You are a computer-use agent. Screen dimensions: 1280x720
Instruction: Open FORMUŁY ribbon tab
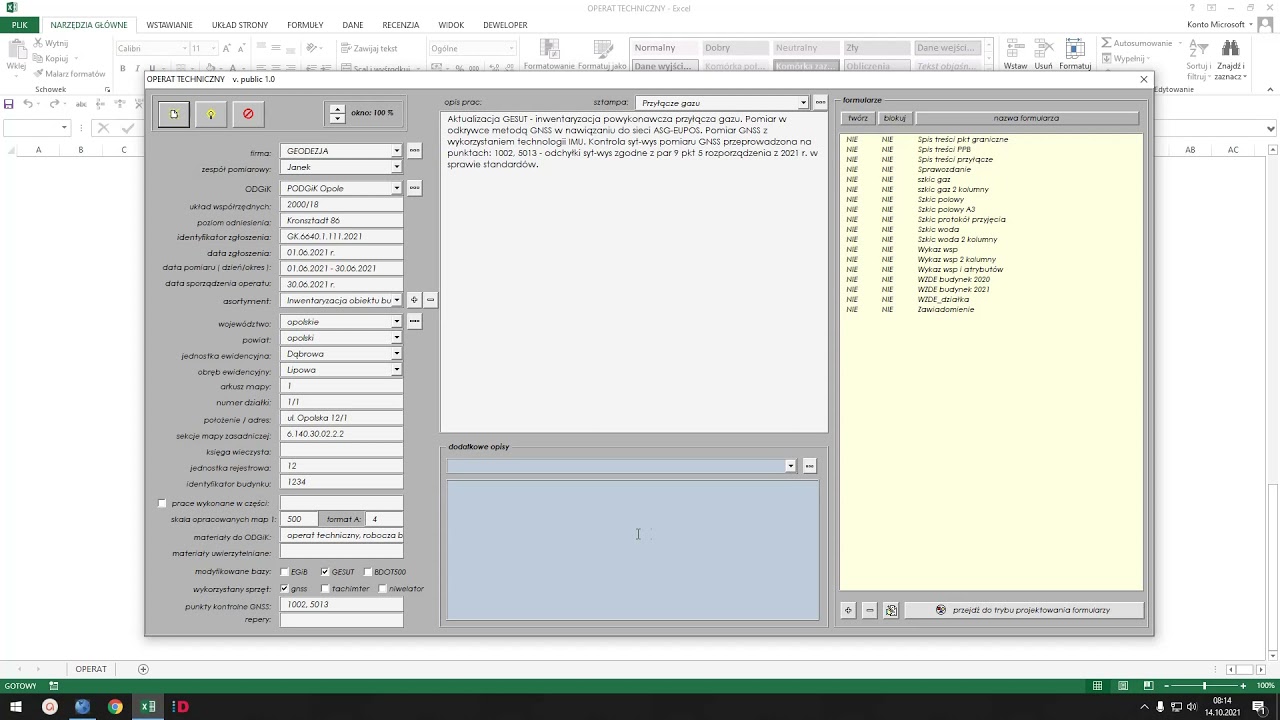pos(305,24)
